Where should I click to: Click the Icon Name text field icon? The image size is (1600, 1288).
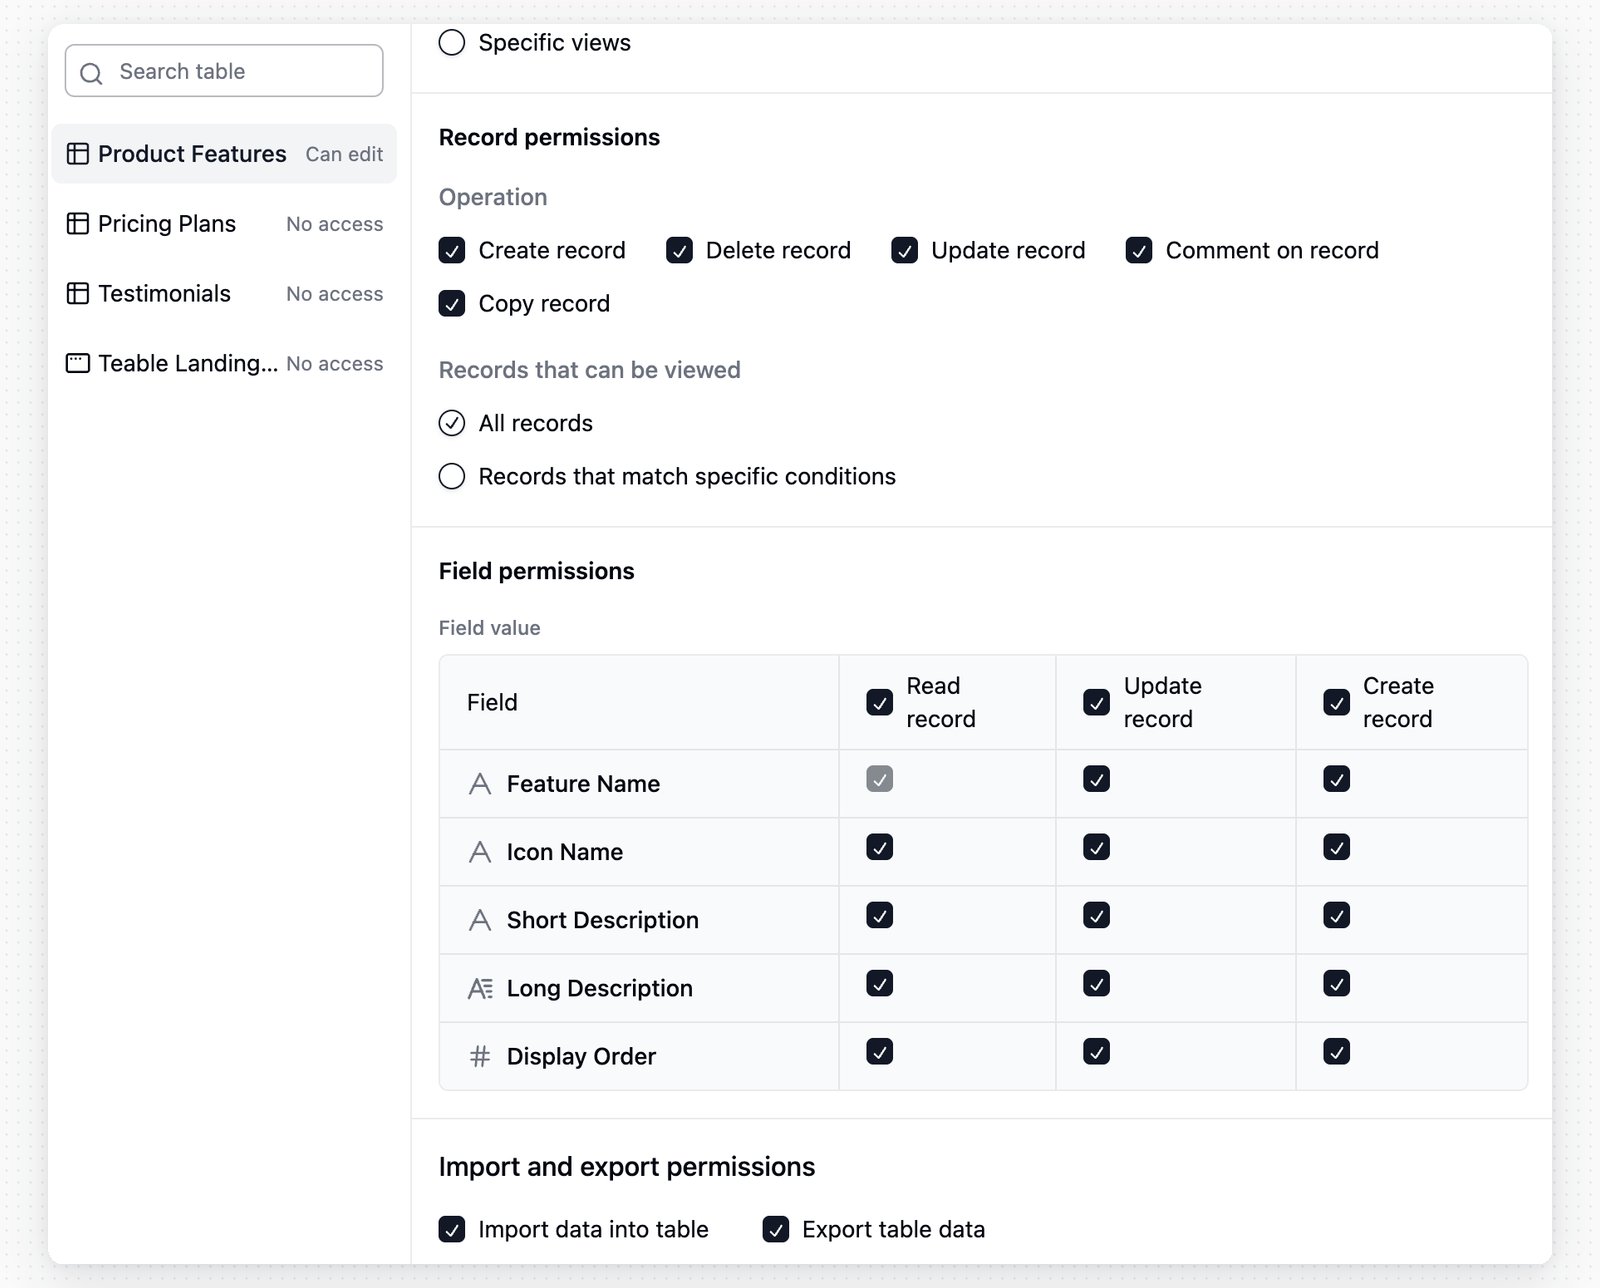click(480, 852)
